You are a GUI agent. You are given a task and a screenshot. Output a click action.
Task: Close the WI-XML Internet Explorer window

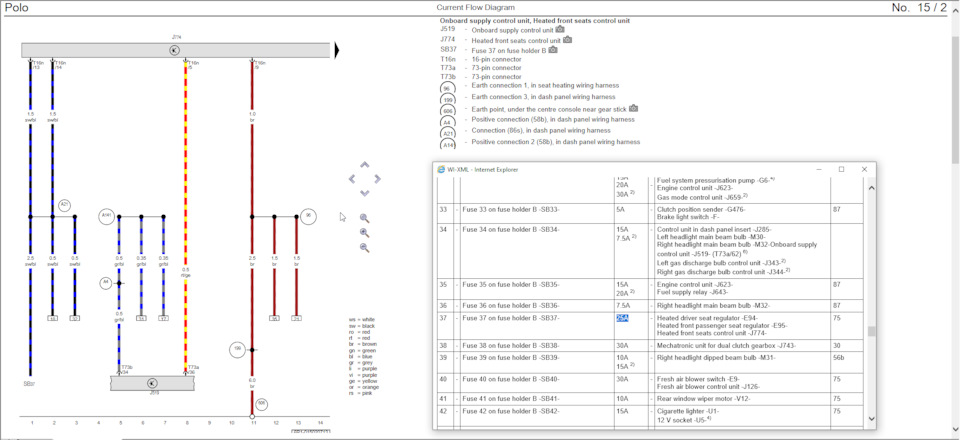pyautogui.click(x=864, y=170)
